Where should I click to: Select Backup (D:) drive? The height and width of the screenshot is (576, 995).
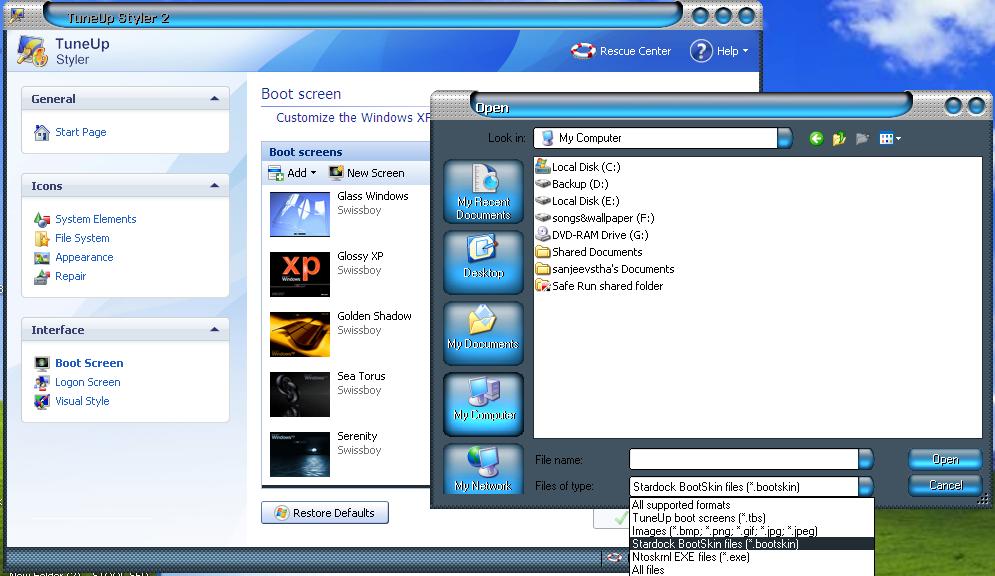pos(572,184)
